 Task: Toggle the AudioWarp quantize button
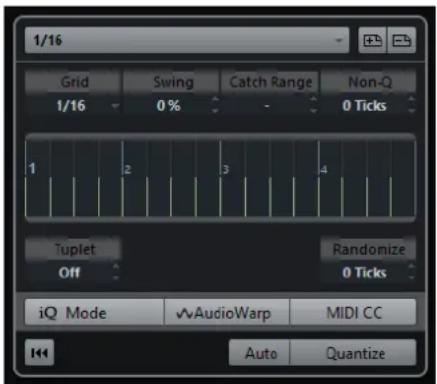click(x=227, y=312)
